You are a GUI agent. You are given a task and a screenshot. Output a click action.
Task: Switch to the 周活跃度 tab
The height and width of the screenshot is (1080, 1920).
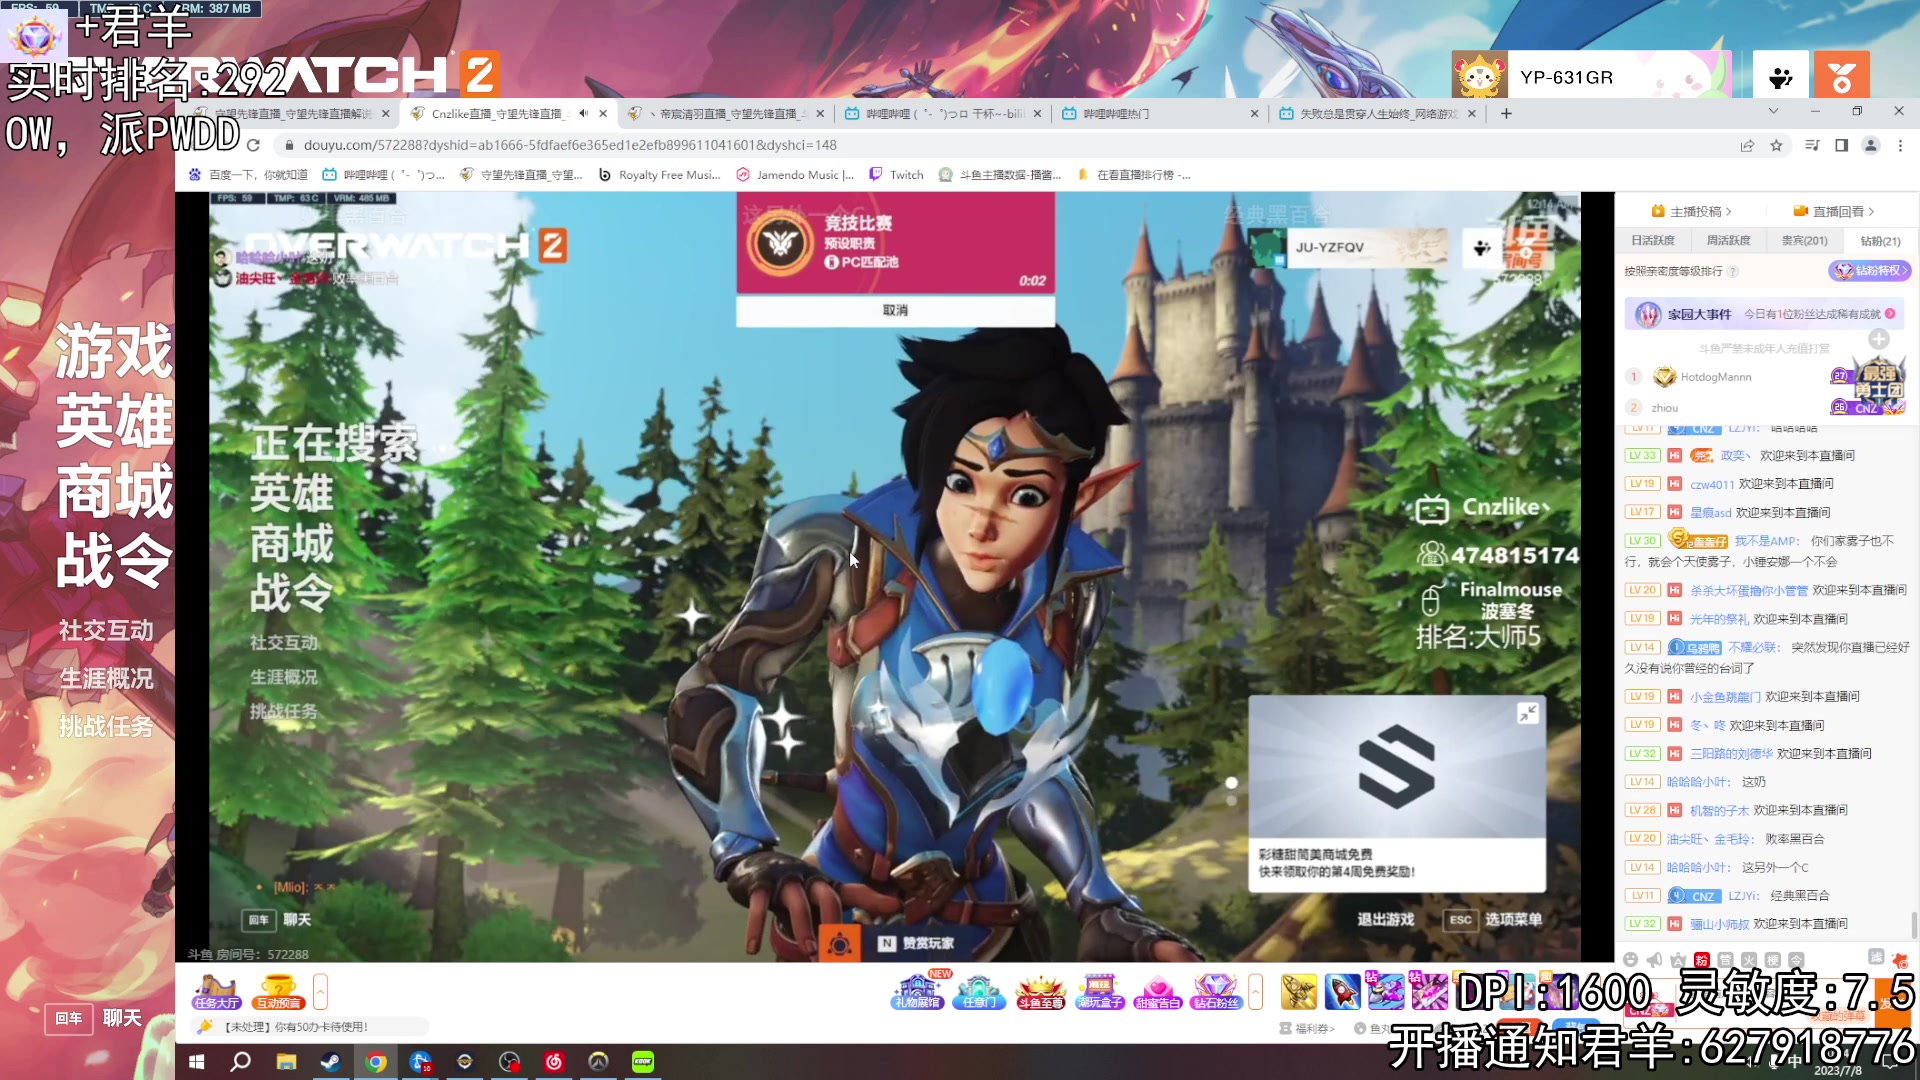coord(1728,240)
